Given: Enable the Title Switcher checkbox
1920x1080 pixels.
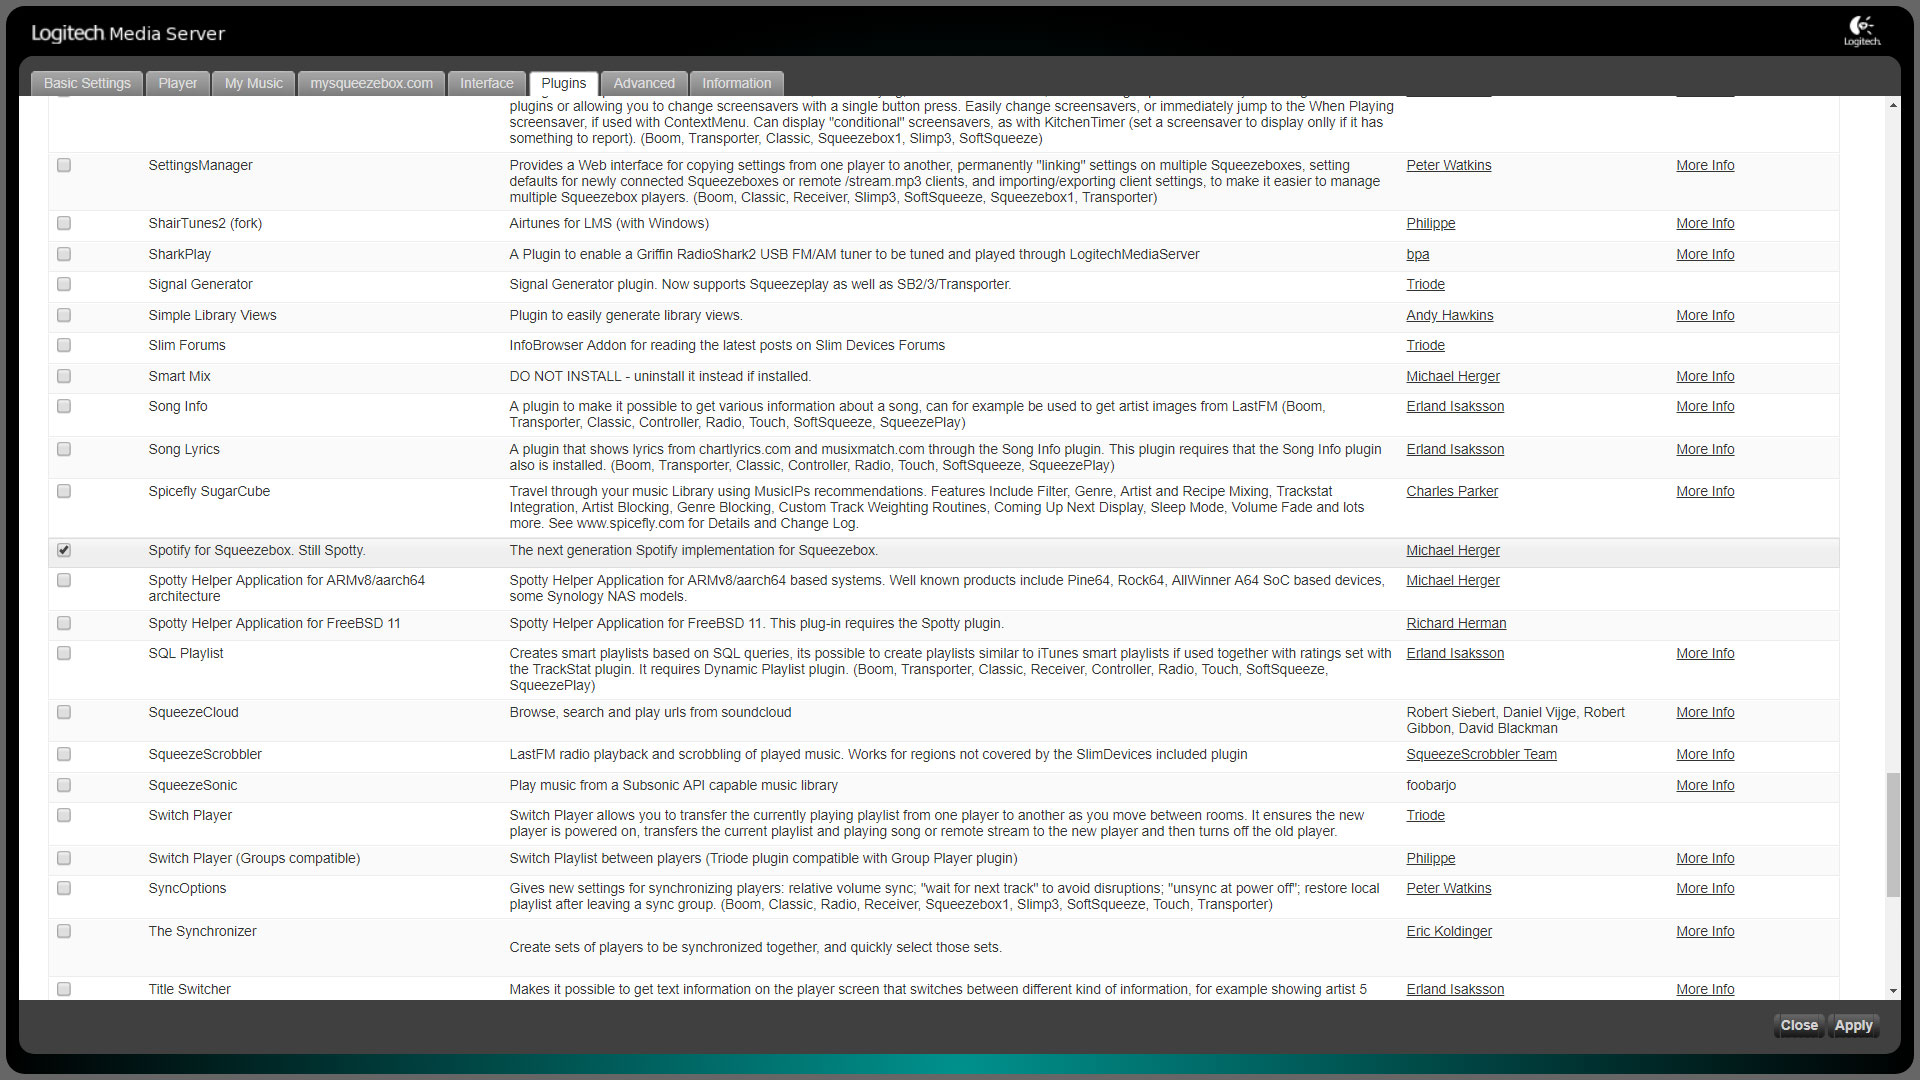Looking at the screenshot, I should tap(64, 989).
